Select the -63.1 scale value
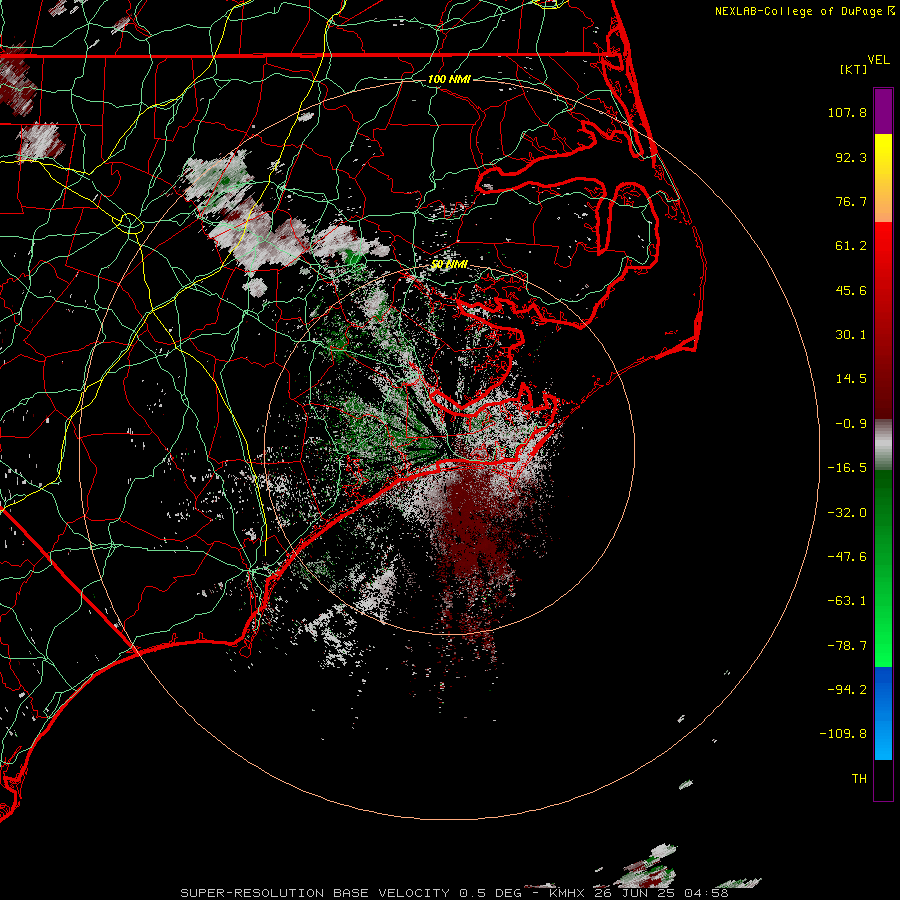This screenshot has width=900, height=900. click(x=847, y=601)
